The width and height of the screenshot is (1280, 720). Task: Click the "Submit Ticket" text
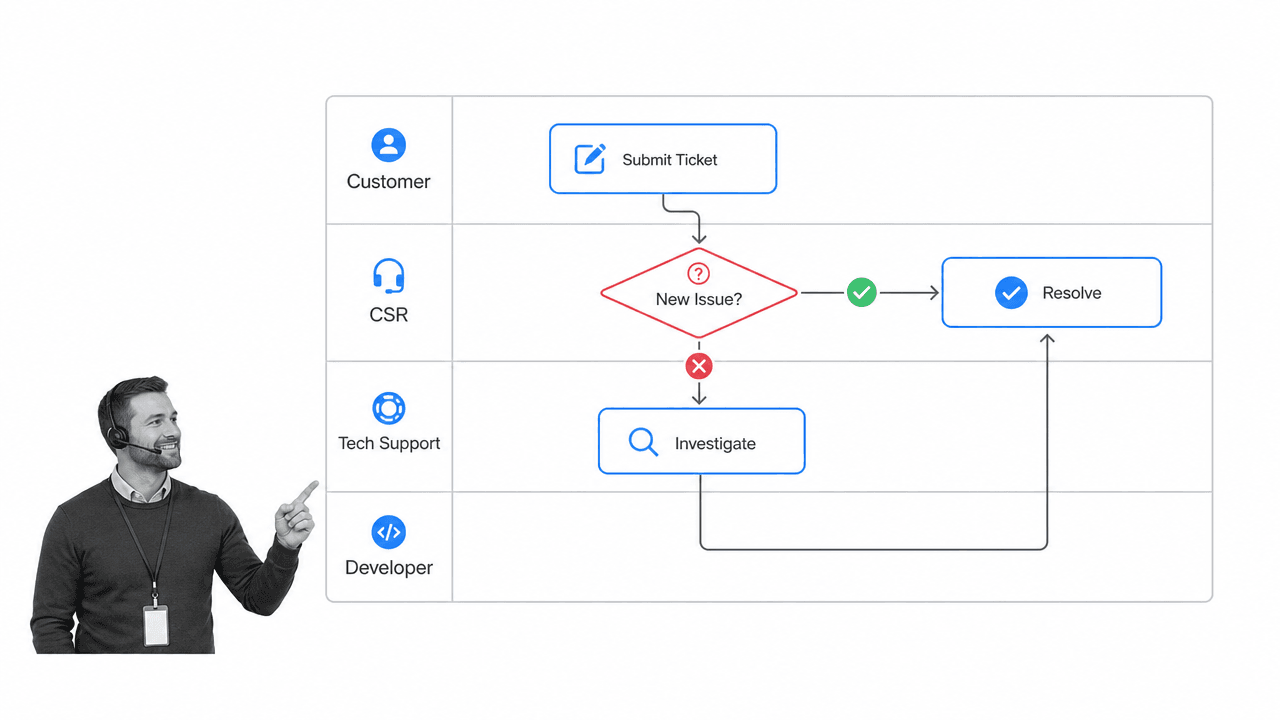(x=670, y=159)
